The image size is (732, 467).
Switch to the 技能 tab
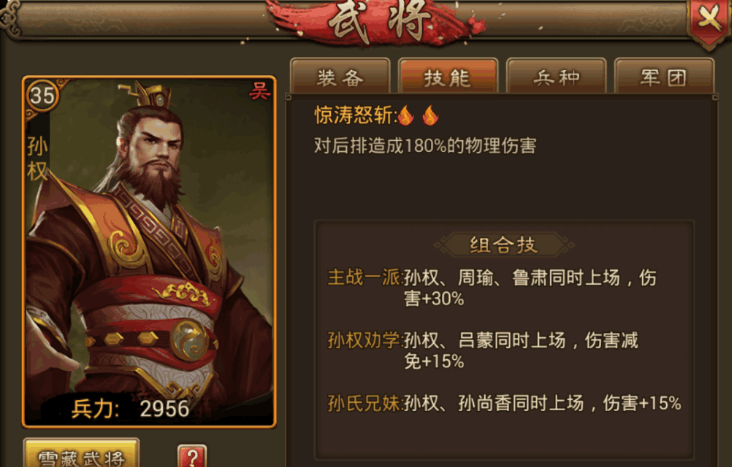448,76
